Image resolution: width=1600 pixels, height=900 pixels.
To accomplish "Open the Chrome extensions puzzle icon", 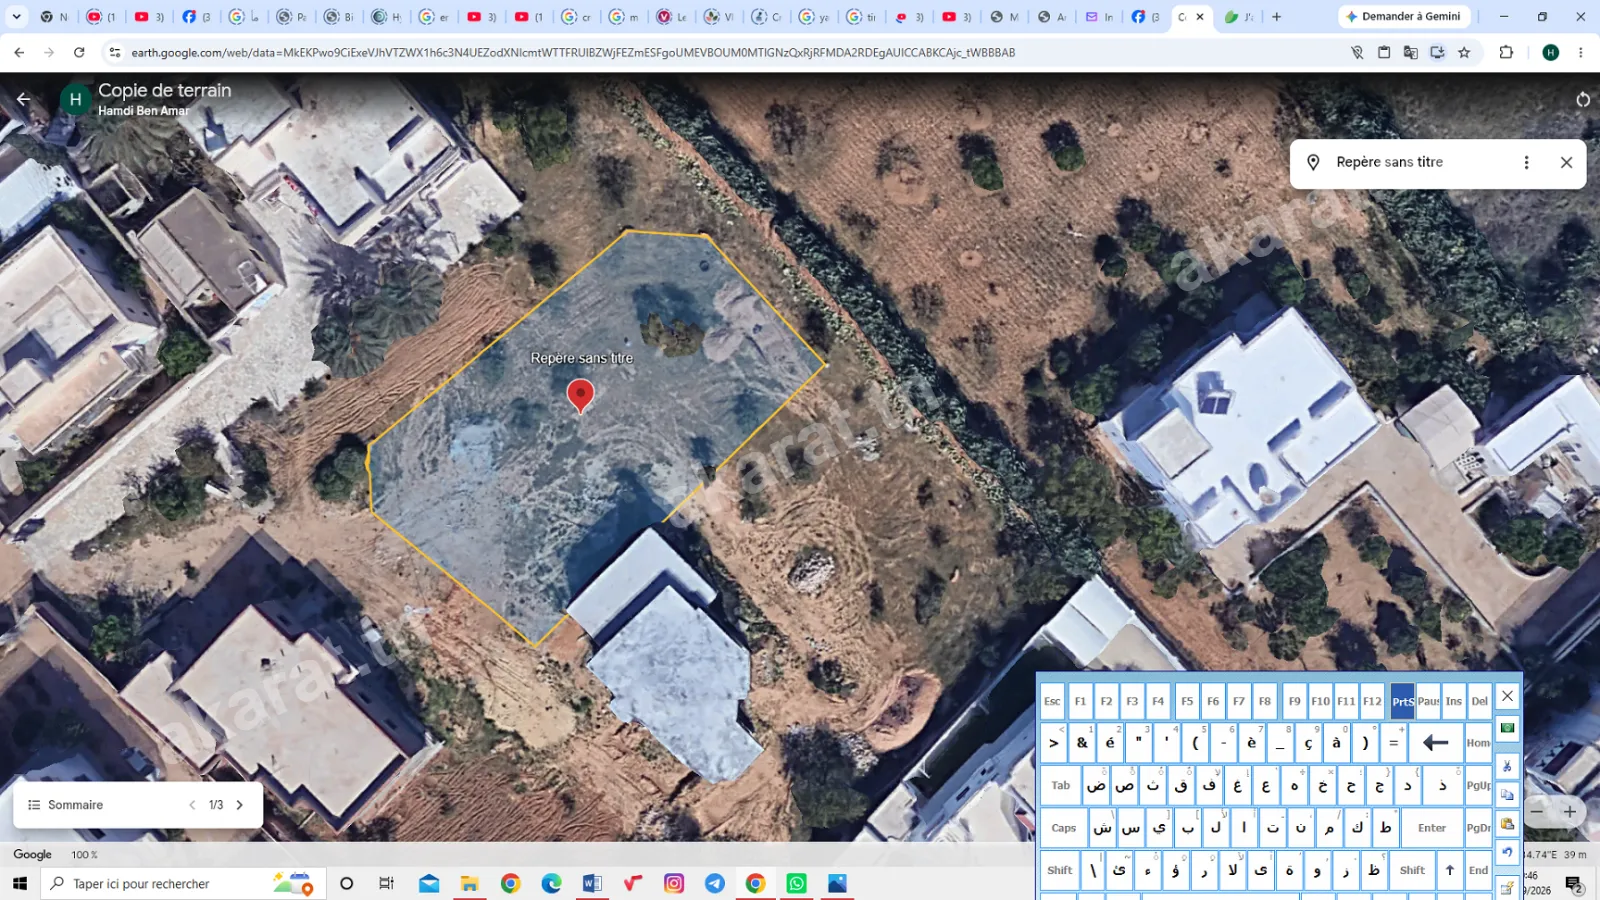I will click(x=1506, y=53).
